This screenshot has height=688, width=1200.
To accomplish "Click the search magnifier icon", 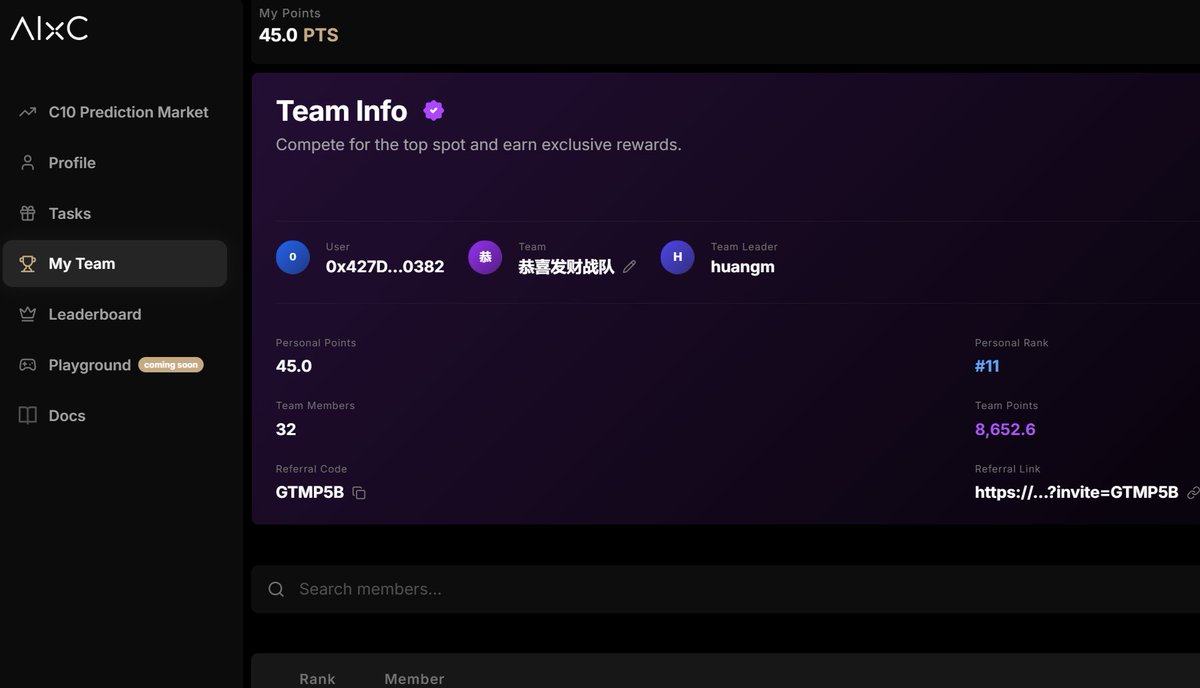I will [276, 589].
